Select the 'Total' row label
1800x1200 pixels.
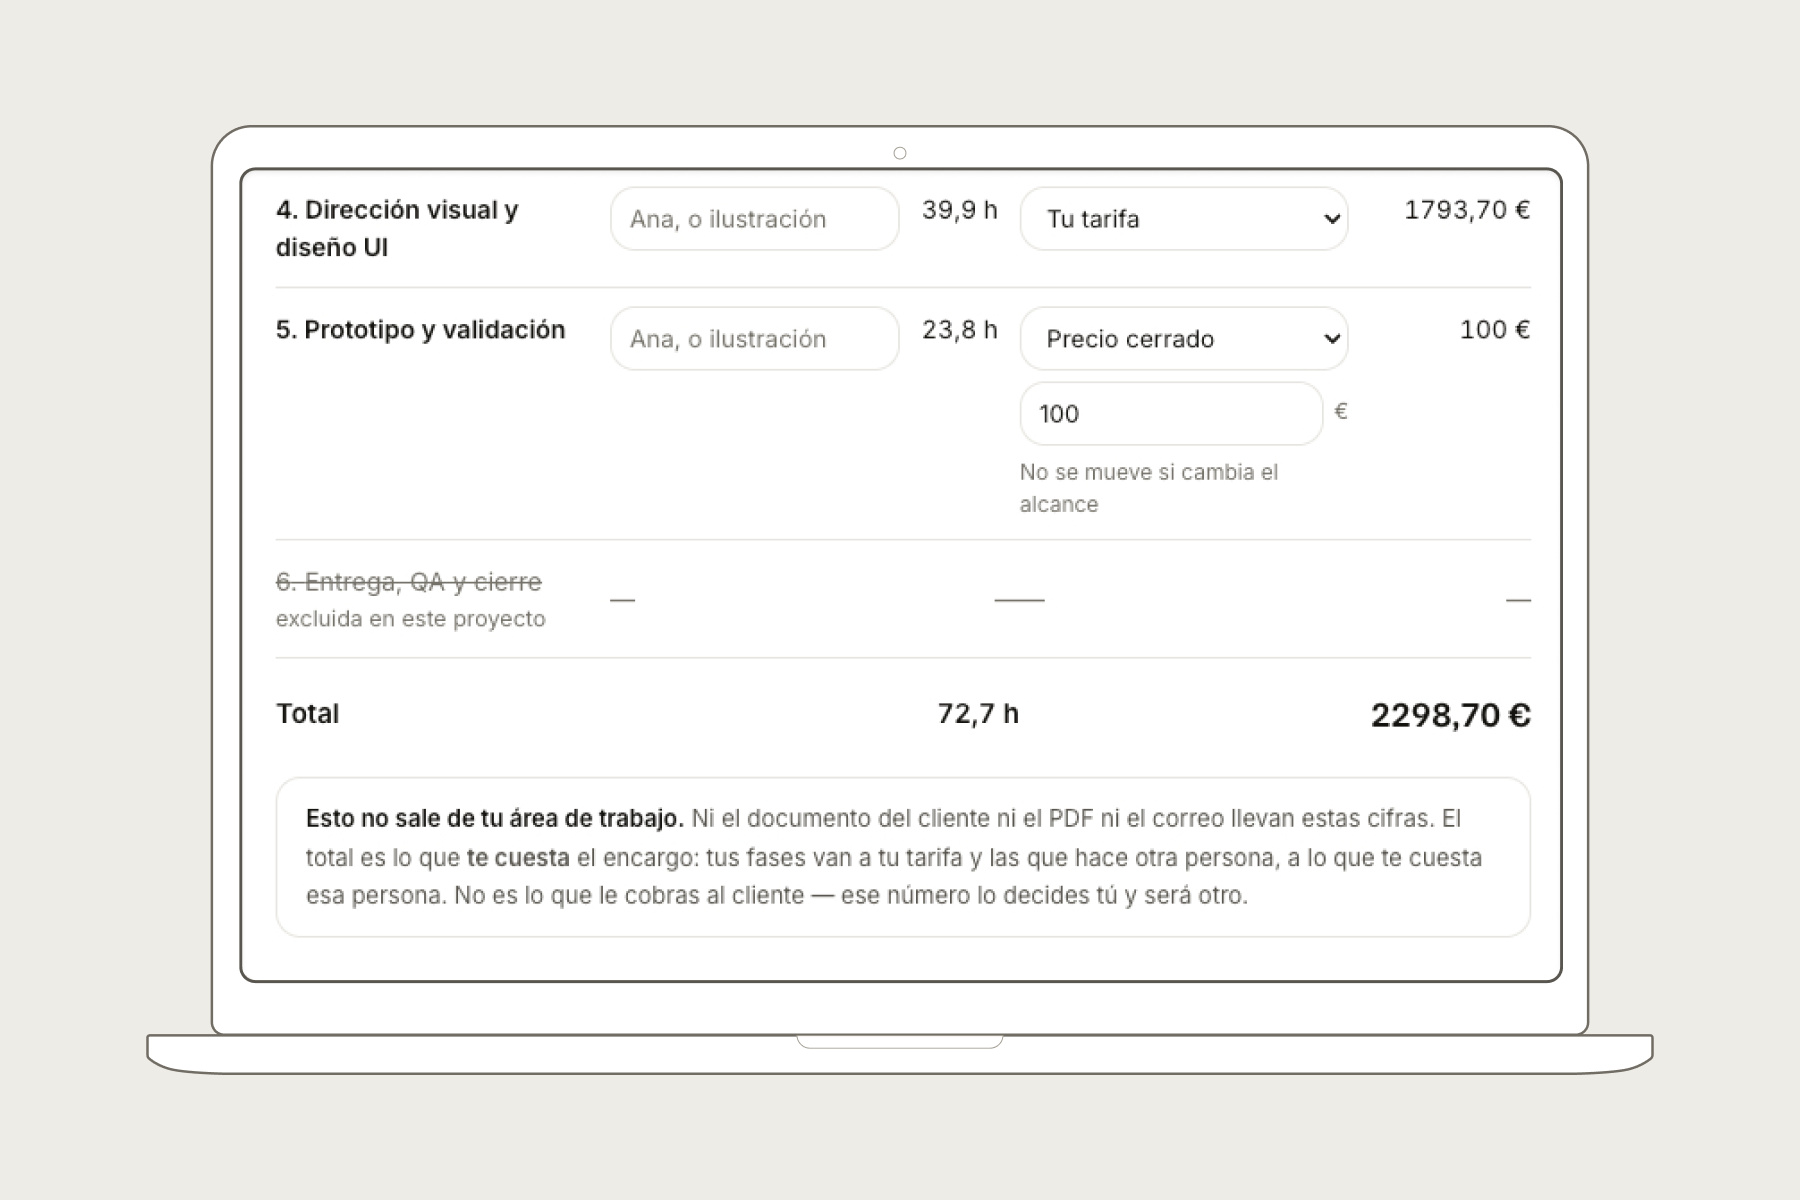pos(308,714)
